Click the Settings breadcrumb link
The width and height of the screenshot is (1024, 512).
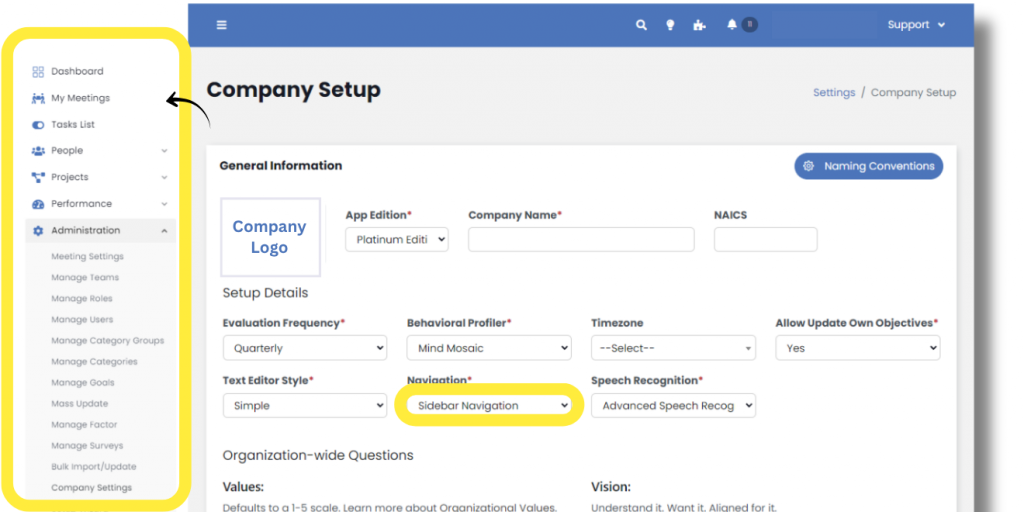tap(833, 92)
